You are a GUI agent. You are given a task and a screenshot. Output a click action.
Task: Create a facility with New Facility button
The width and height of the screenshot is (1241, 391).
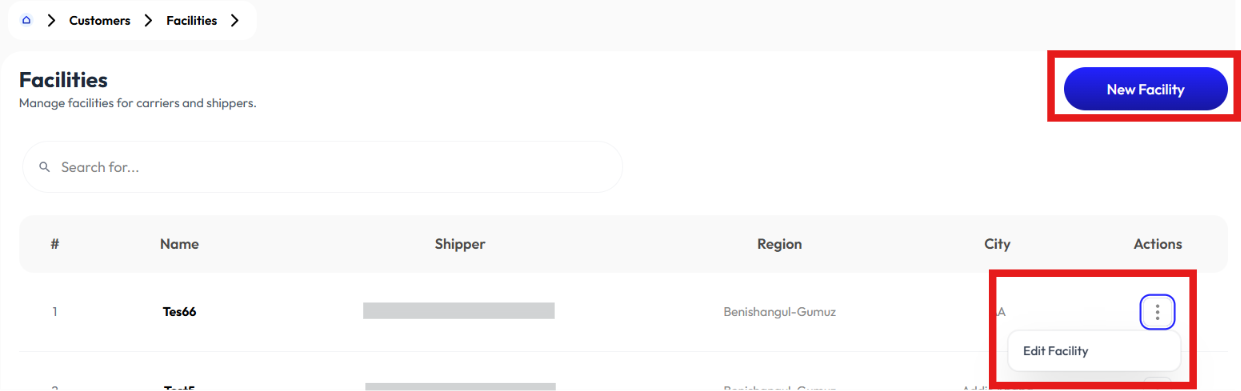point(1145,89)
